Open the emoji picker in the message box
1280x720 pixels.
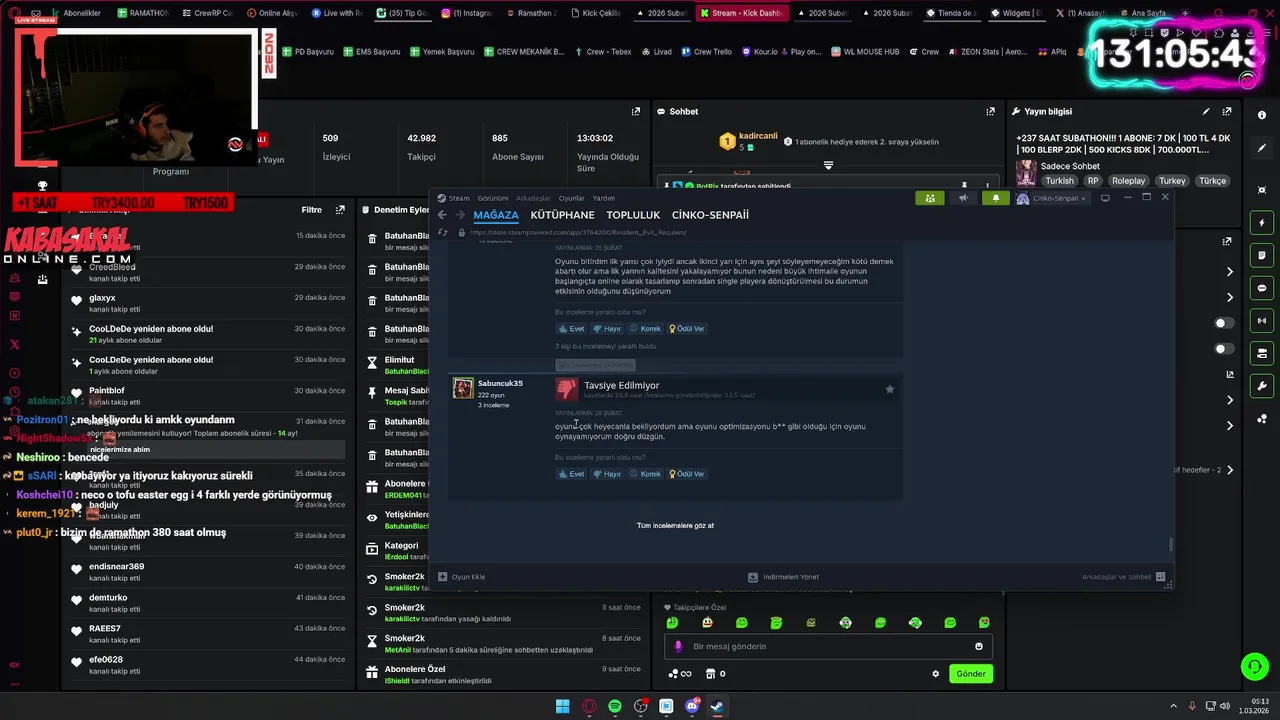pyautogui.click(x=979, y=646)
